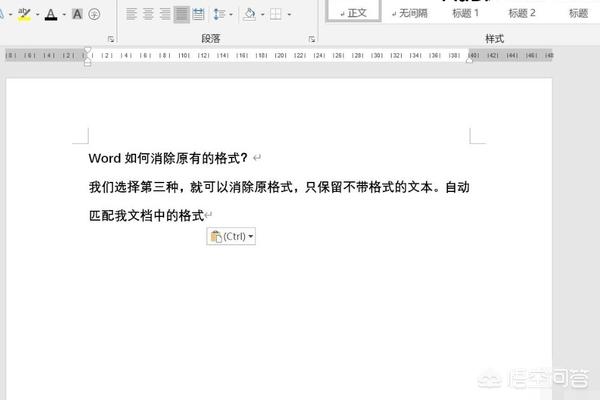Open the font color dropdown arrow
600x400 pixels.
pyautogui.click(x=64, y=15)
